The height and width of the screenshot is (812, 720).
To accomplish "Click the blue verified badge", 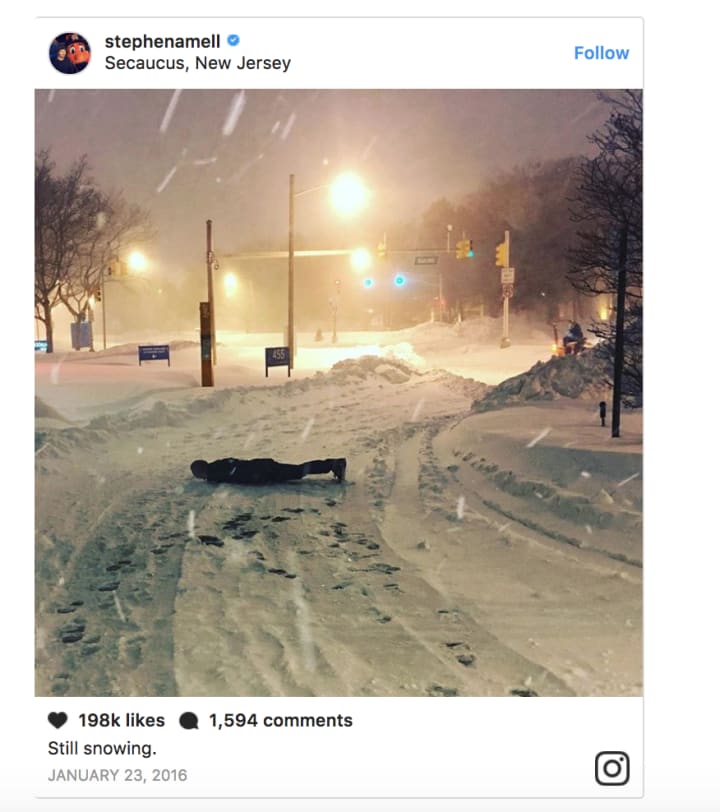I will [x=234, y=40].
